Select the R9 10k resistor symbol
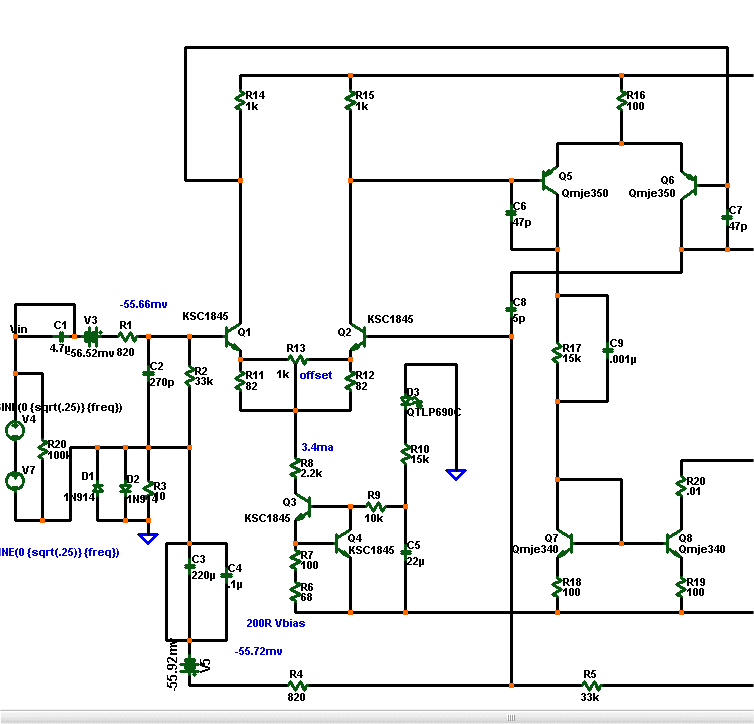Image resolution: width=754 pixels, height=724 pixels. click(375, 506)
